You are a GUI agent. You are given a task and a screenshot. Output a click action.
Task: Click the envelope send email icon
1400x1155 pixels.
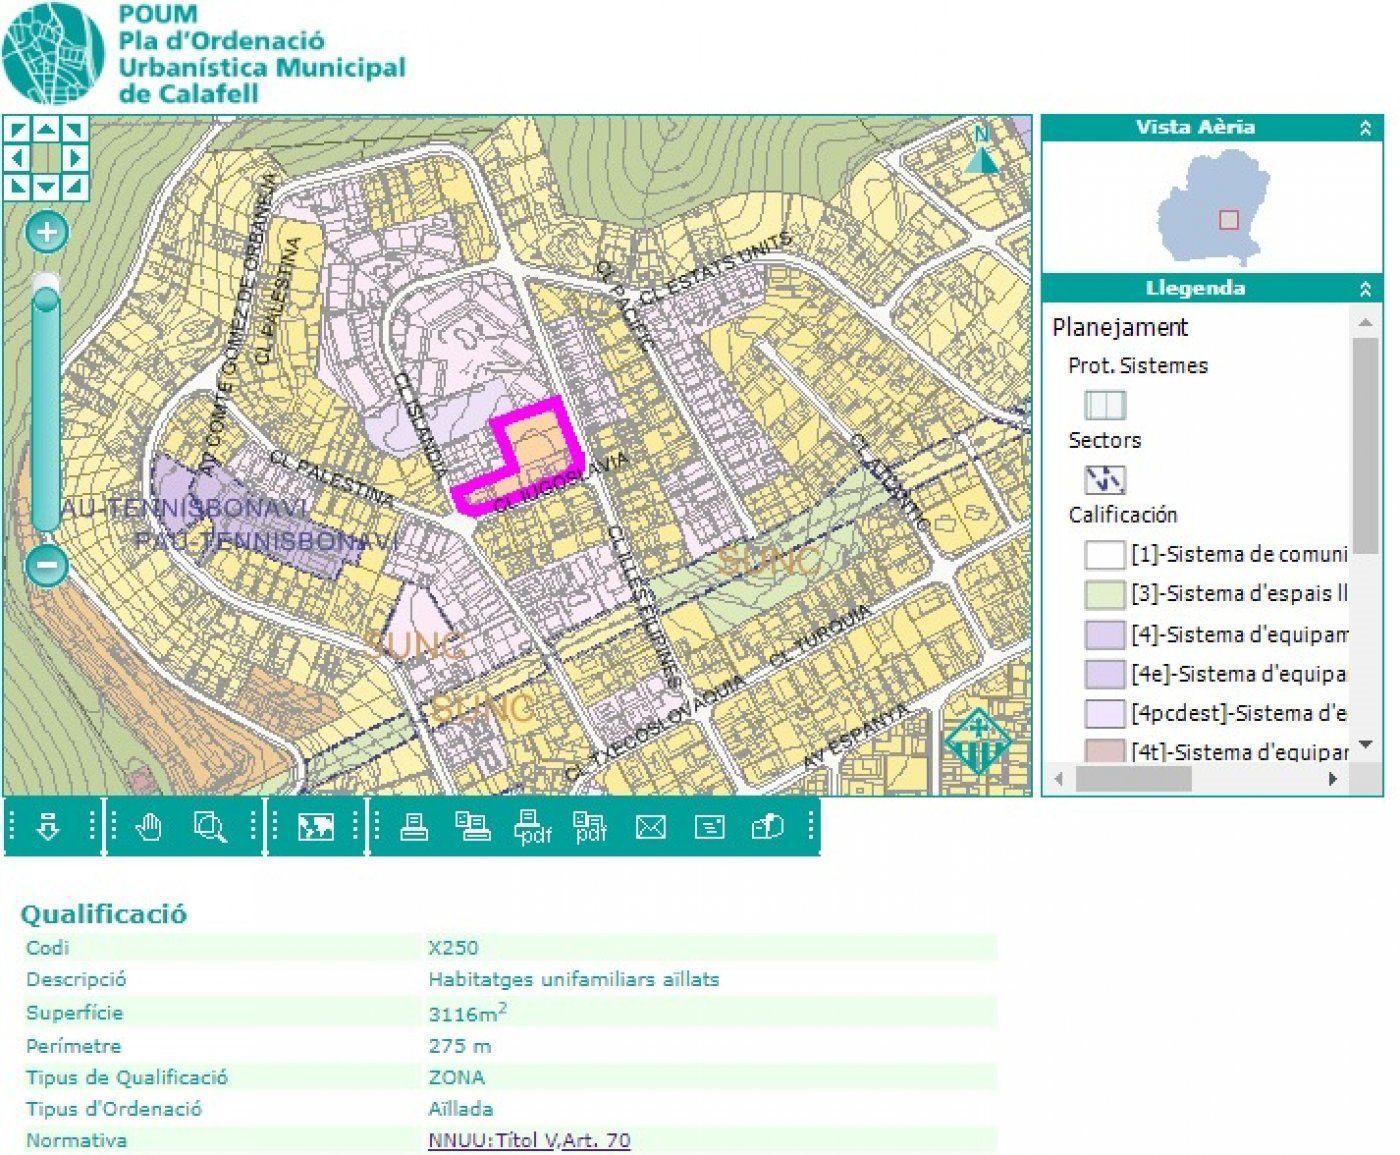coord(650,827)
